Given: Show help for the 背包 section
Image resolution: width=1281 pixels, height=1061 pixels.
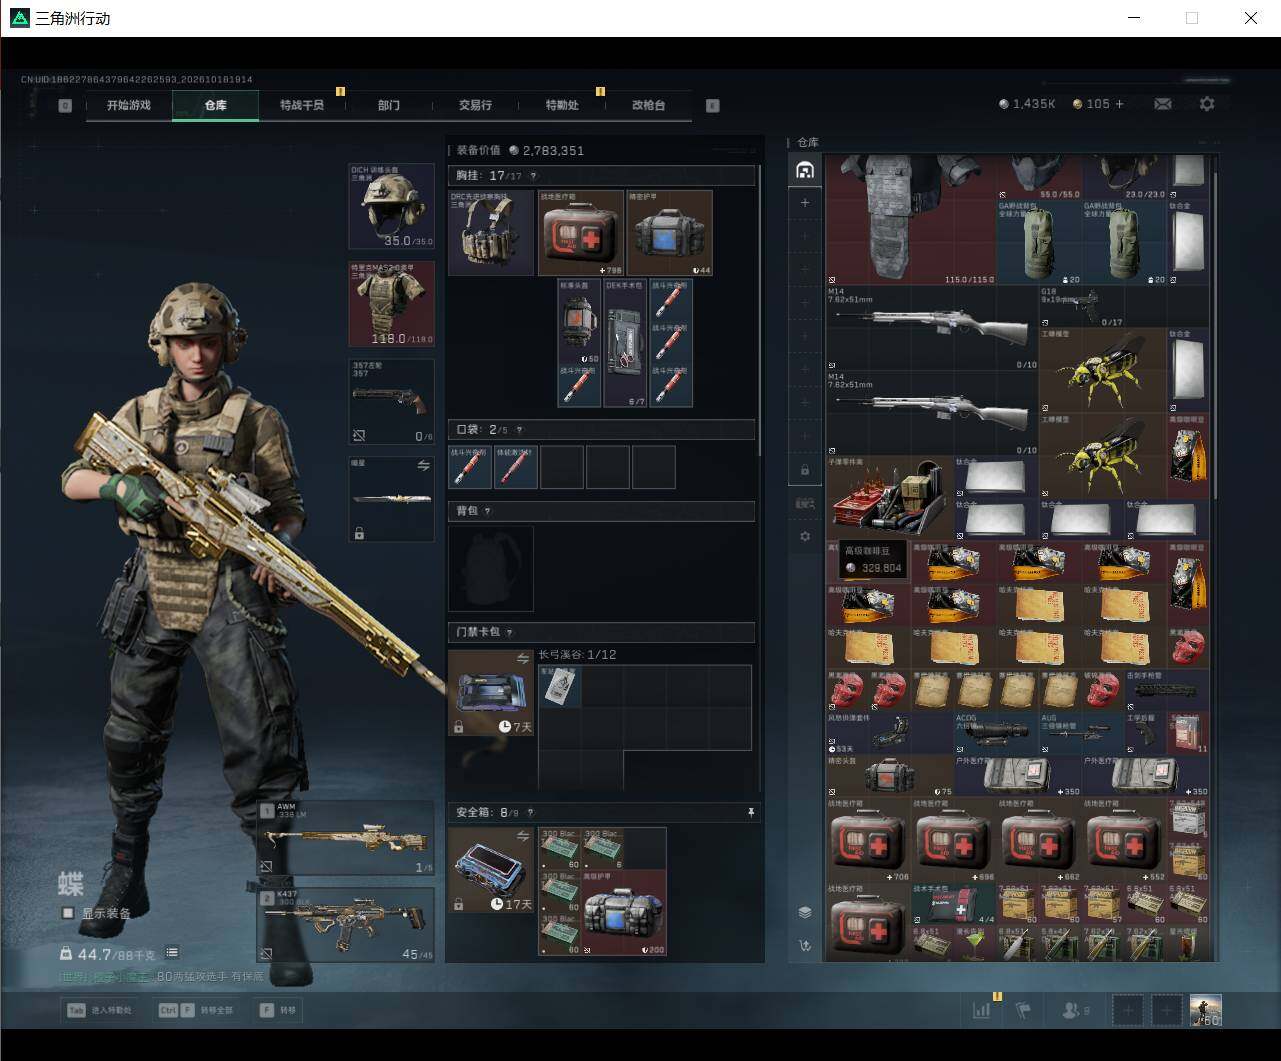Looking at the screenshot, I should 488,511.
